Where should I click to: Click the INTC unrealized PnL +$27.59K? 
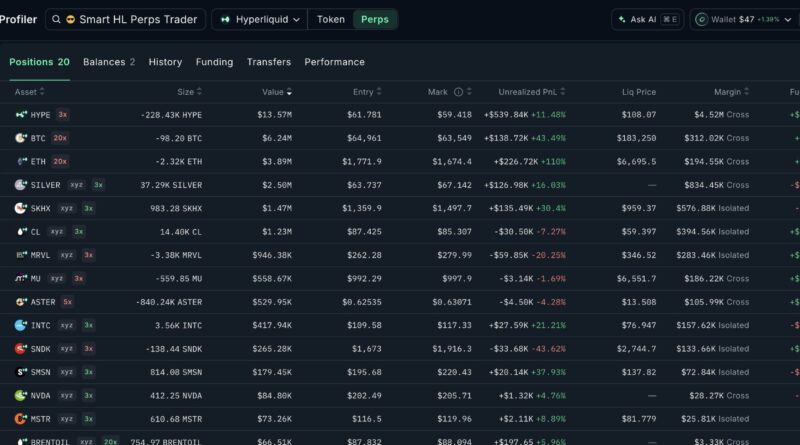pyautogui.click(x=509, y=325)
